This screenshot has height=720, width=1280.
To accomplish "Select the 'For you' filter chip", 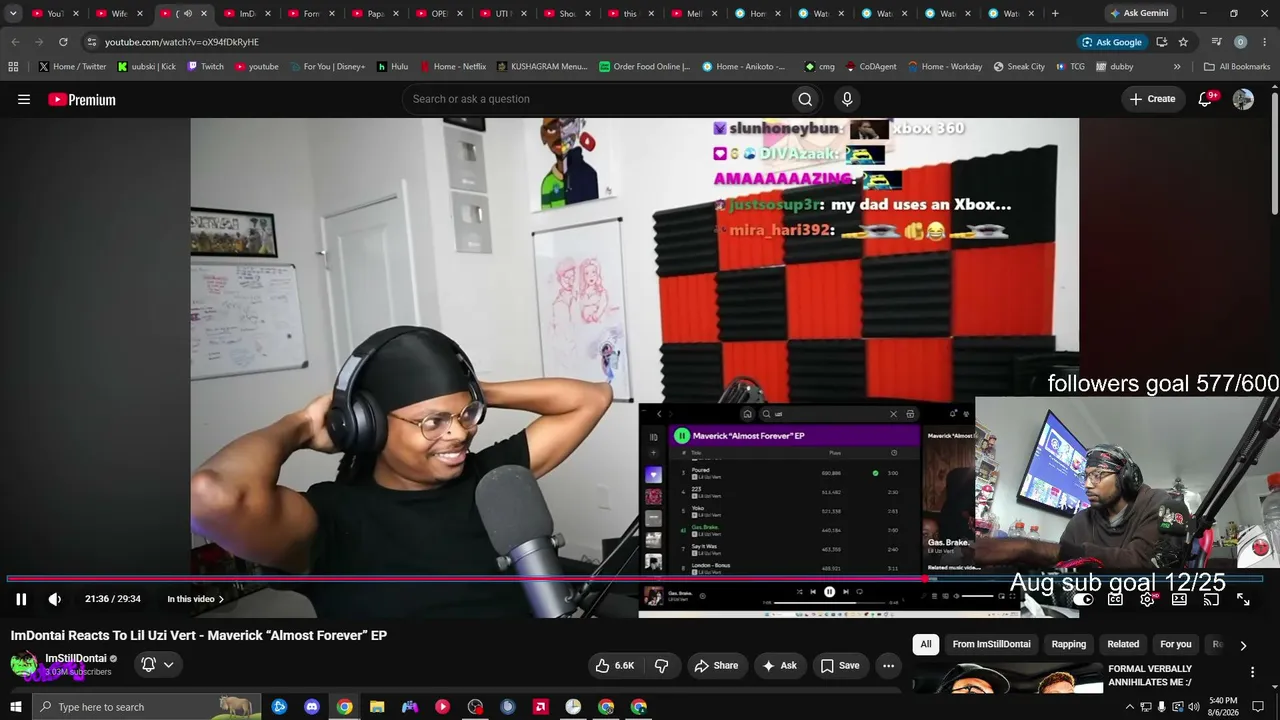I will pyautogui.click(x=1176, y=644).
